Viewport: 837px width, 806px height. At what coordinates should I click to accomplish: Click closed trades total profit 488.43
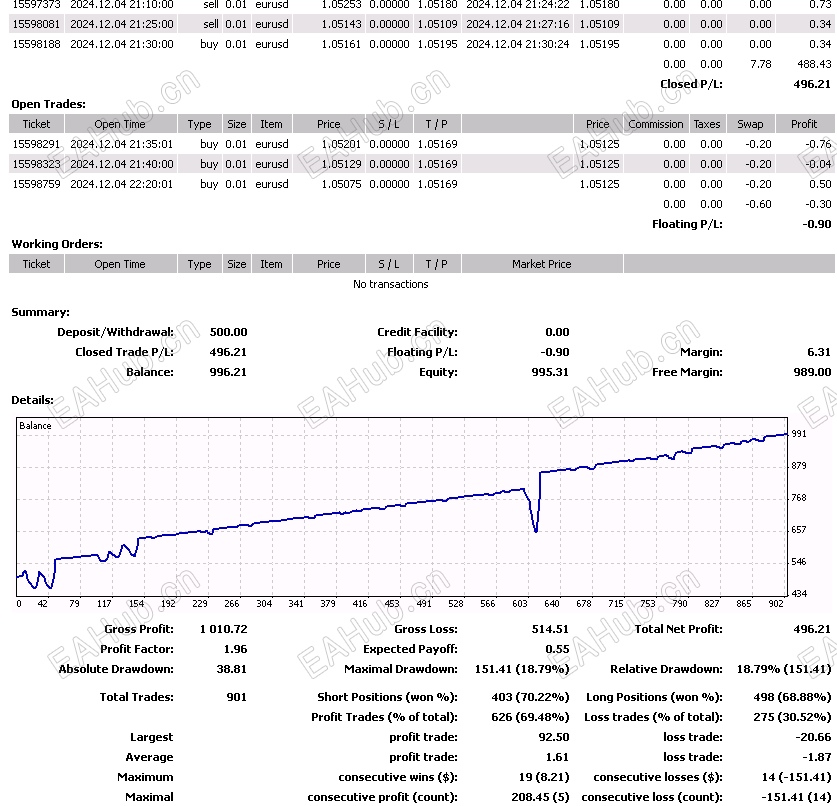point(814,64)
